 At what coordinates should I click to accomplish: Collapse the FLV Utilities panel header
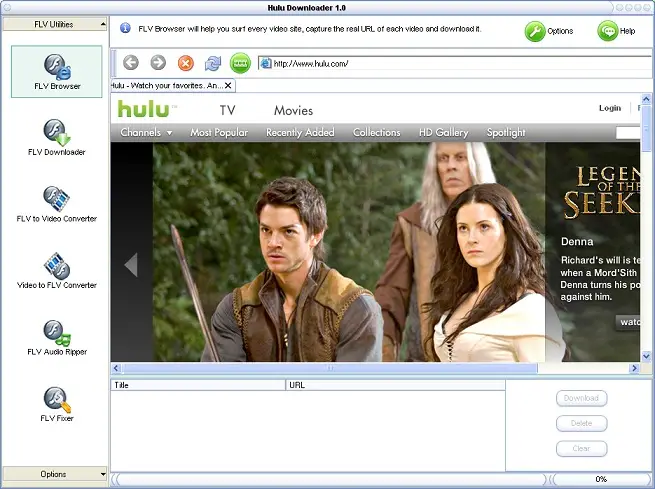(54, 24)
